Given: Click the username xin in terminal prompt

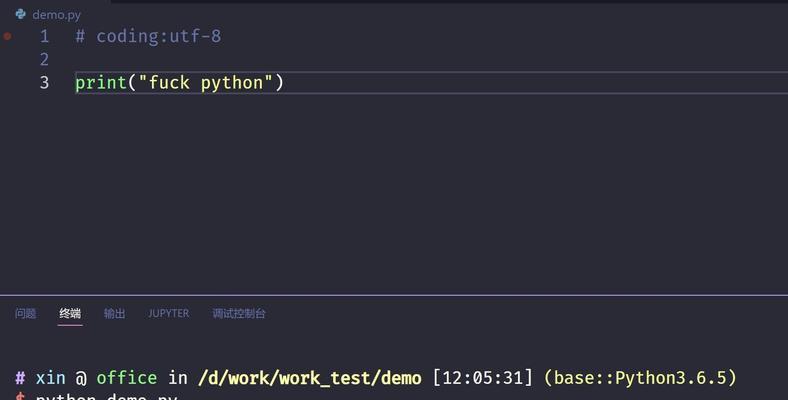Looking at the screenshot, I should coord(50,378).
